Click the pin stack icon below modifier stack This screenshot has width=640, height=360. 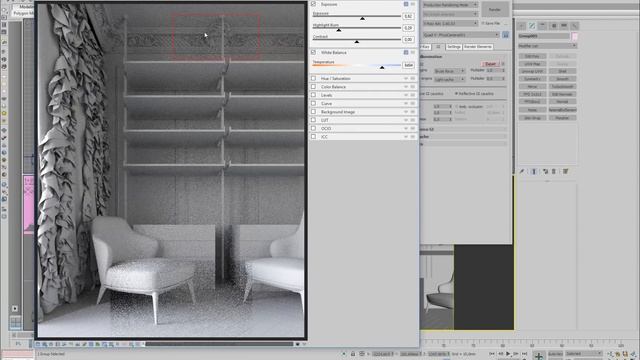coord(522,171)
